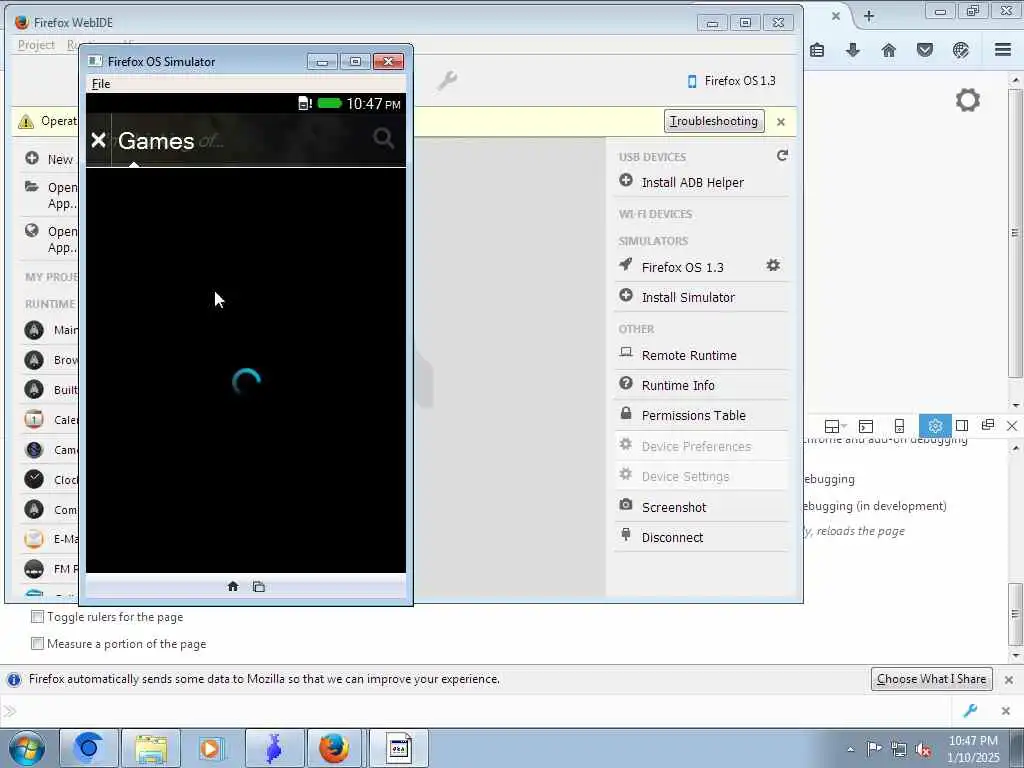
Task: Click the rocket icon for Firefox OS 1.3
Action: click(x=626, y=264)
